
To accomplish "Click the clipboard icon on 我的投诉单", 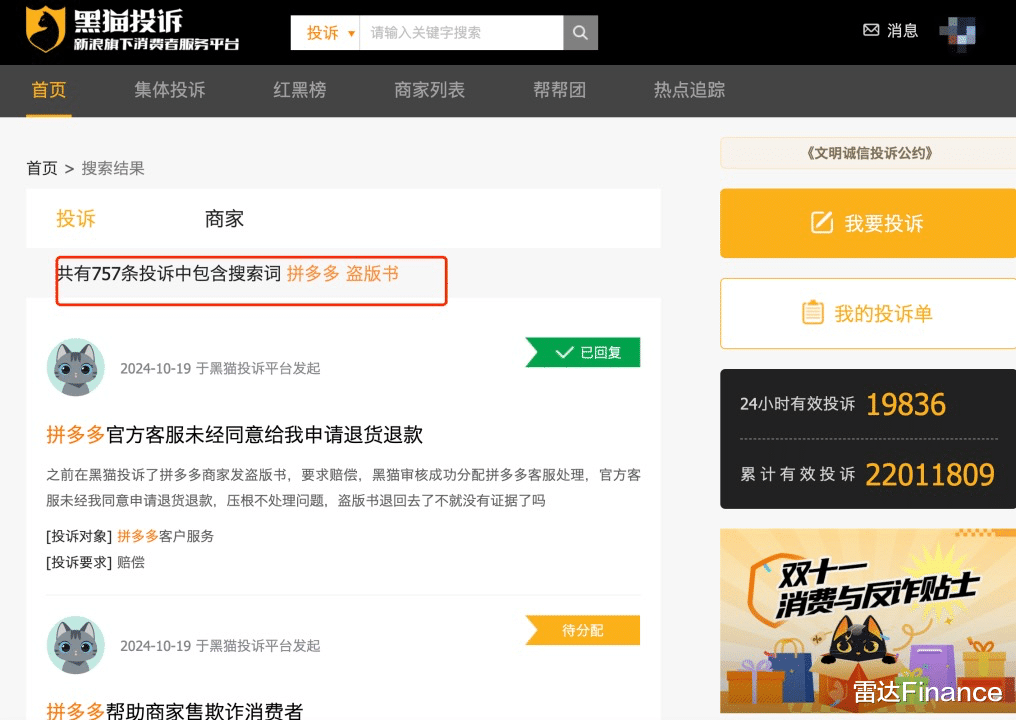I will click(813, 312).
